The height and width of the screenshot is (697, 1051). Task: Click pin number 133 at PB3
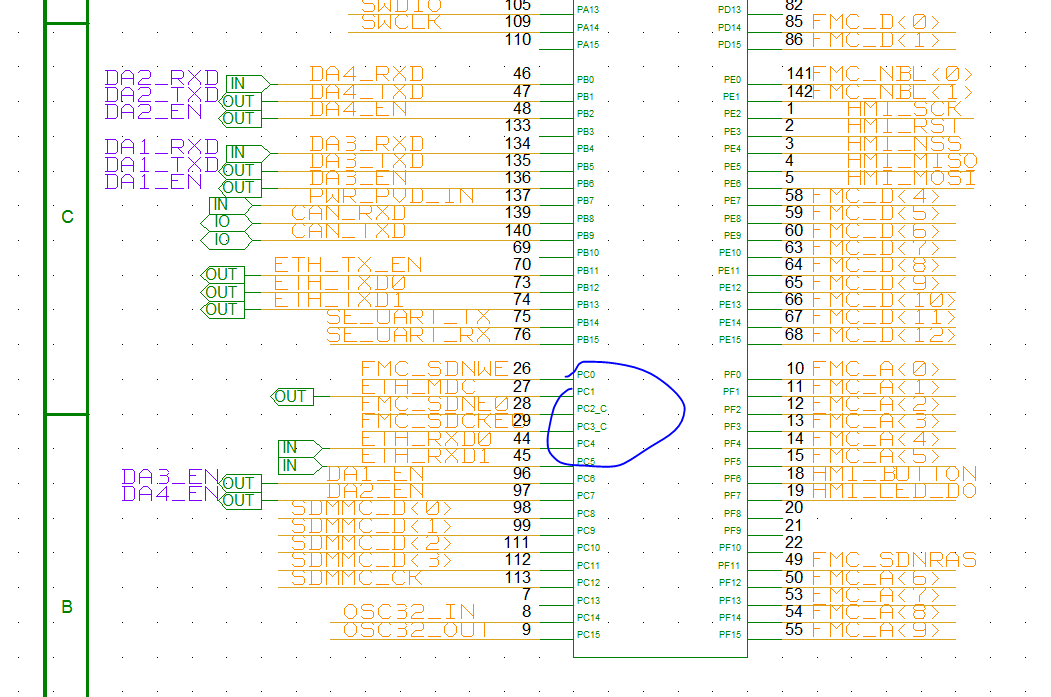[518, 125]
